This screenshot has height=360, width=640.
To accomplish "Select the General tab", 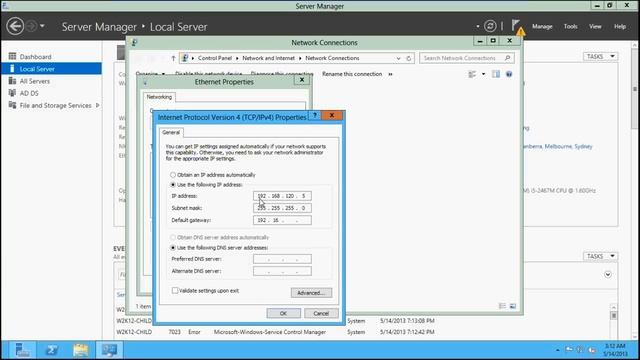I will 171,133.
